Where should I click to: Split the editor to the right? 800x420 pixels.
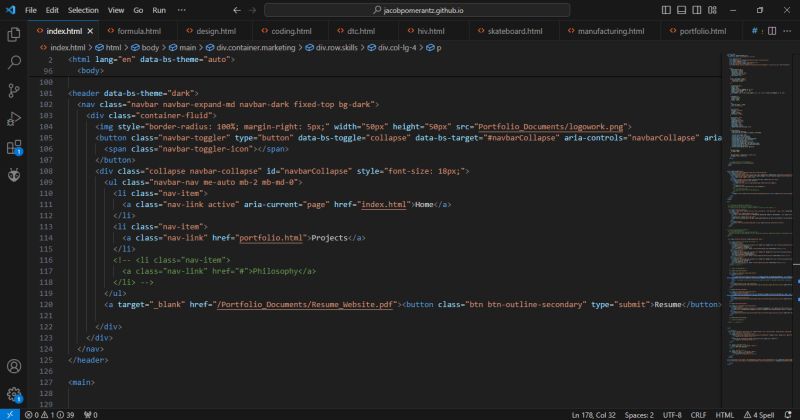pyautogui.click(x=772, y=31)
